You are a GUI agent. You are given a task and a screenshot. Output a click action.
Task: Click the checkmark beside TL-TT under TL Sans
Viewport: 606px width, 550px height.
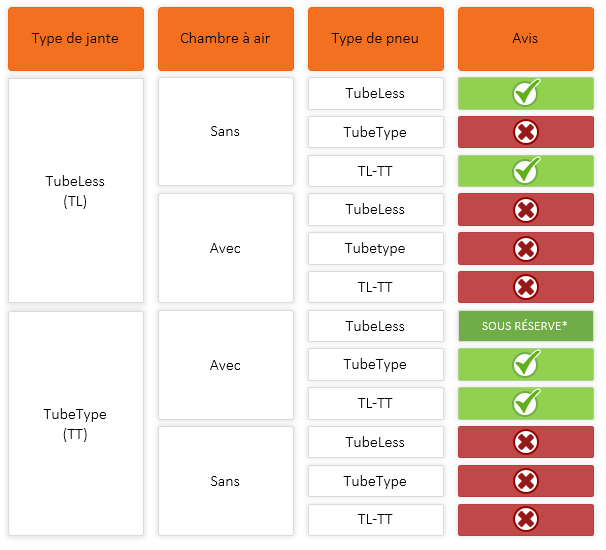526,170
